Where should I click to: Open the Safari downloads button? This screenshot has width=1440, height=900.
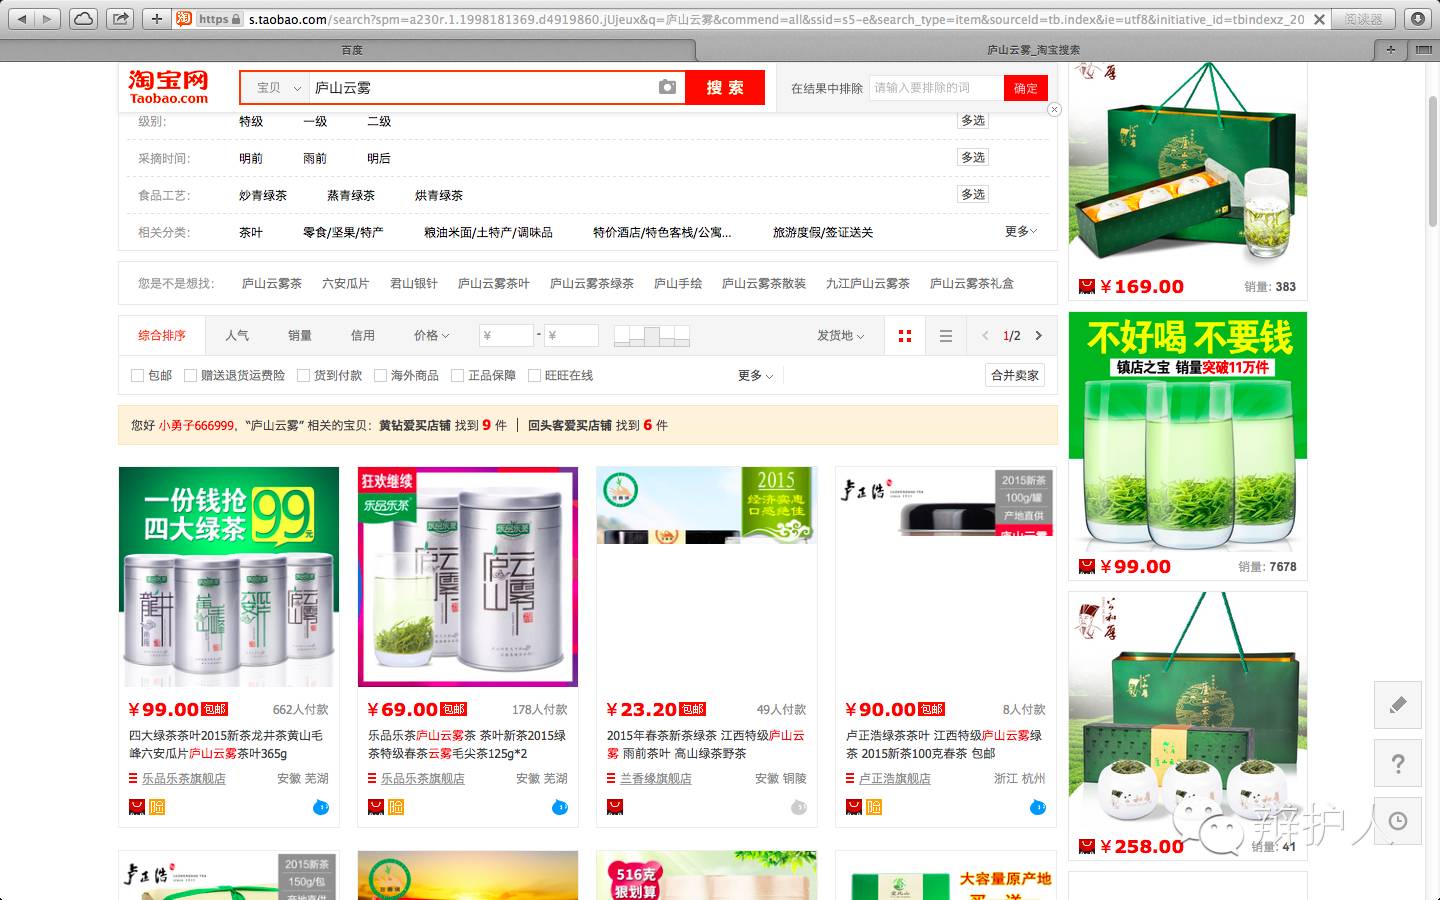pos(1417,19)
